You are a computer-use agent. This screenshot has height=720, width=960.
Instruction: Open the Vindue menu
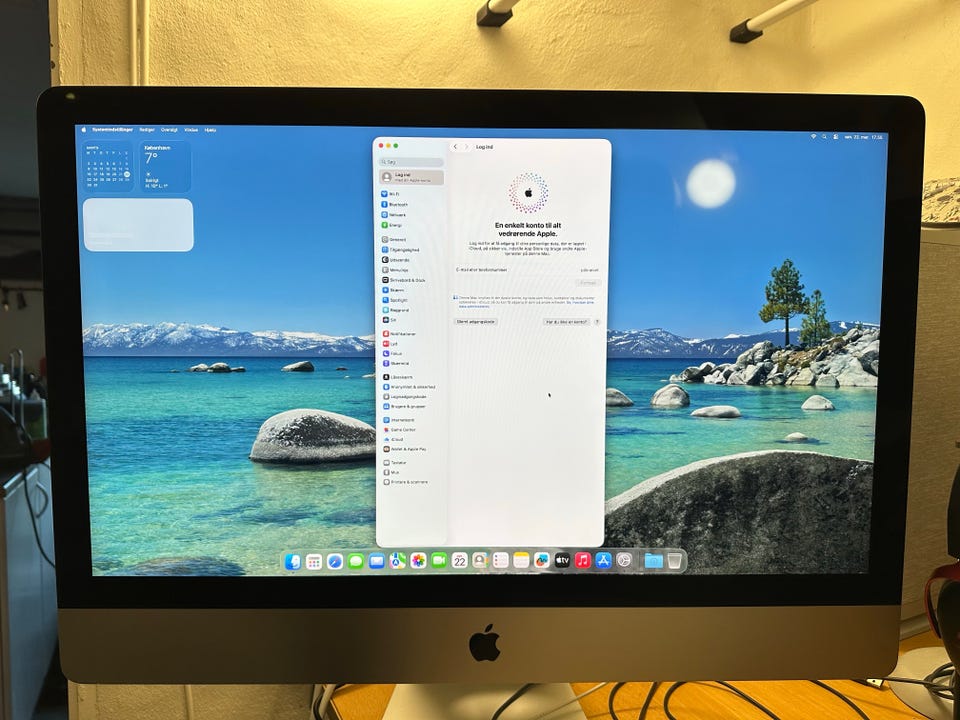[191, 130]
